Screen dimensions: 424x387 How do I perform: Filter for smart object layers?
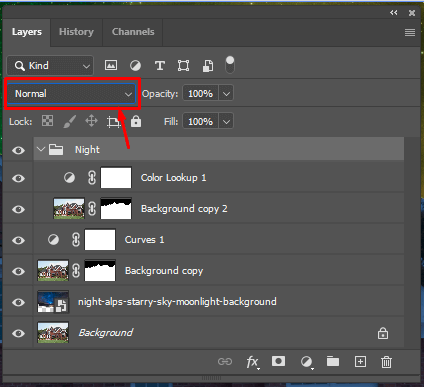click(x=208, y=66)
